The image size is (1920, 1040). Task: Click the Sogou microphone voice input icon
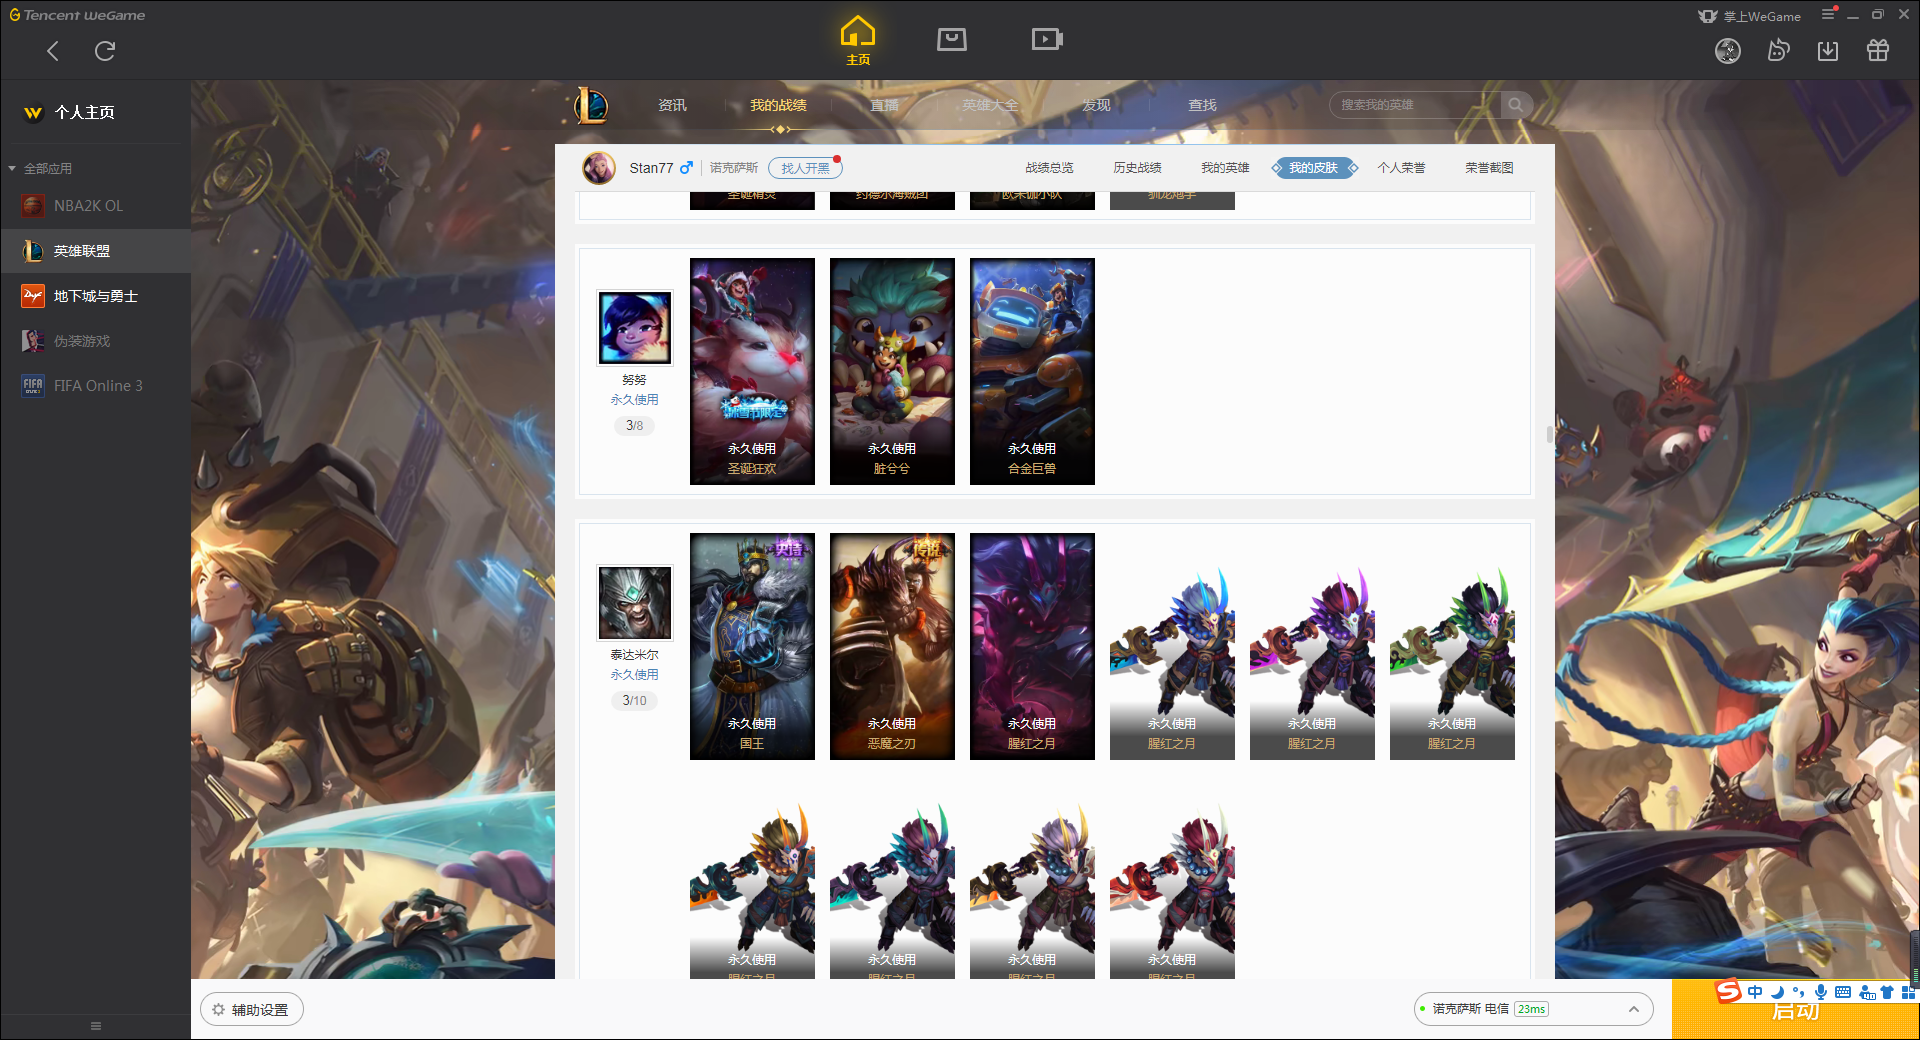tap(1821, 992)
